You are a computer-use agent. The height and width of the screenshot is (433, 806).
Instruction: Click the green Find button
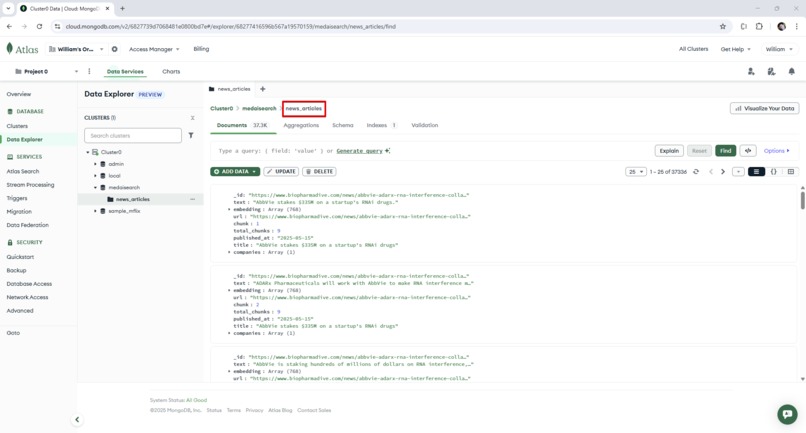click(x=725, y=151)
